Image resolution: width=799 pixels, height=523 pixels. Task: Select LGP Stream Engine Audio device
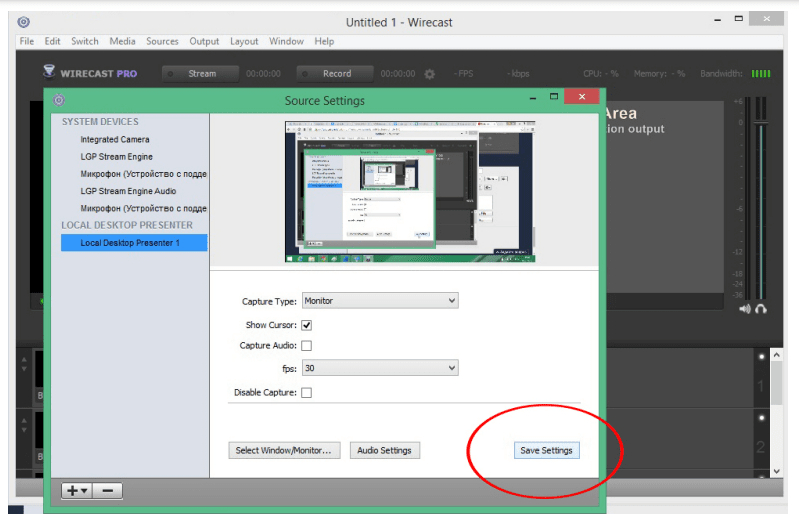(x=128, y=191)
